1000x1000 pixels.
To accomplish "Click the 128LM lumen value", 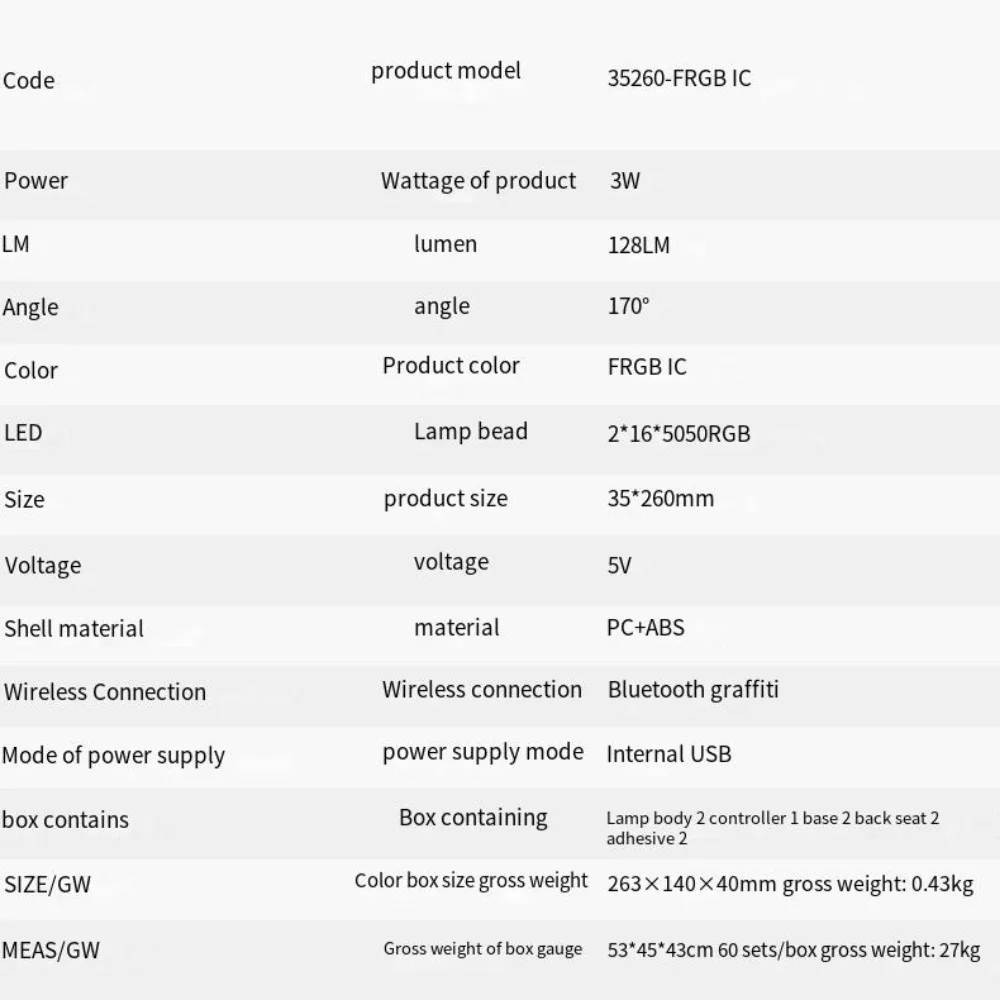I will [x=639, y=245].
